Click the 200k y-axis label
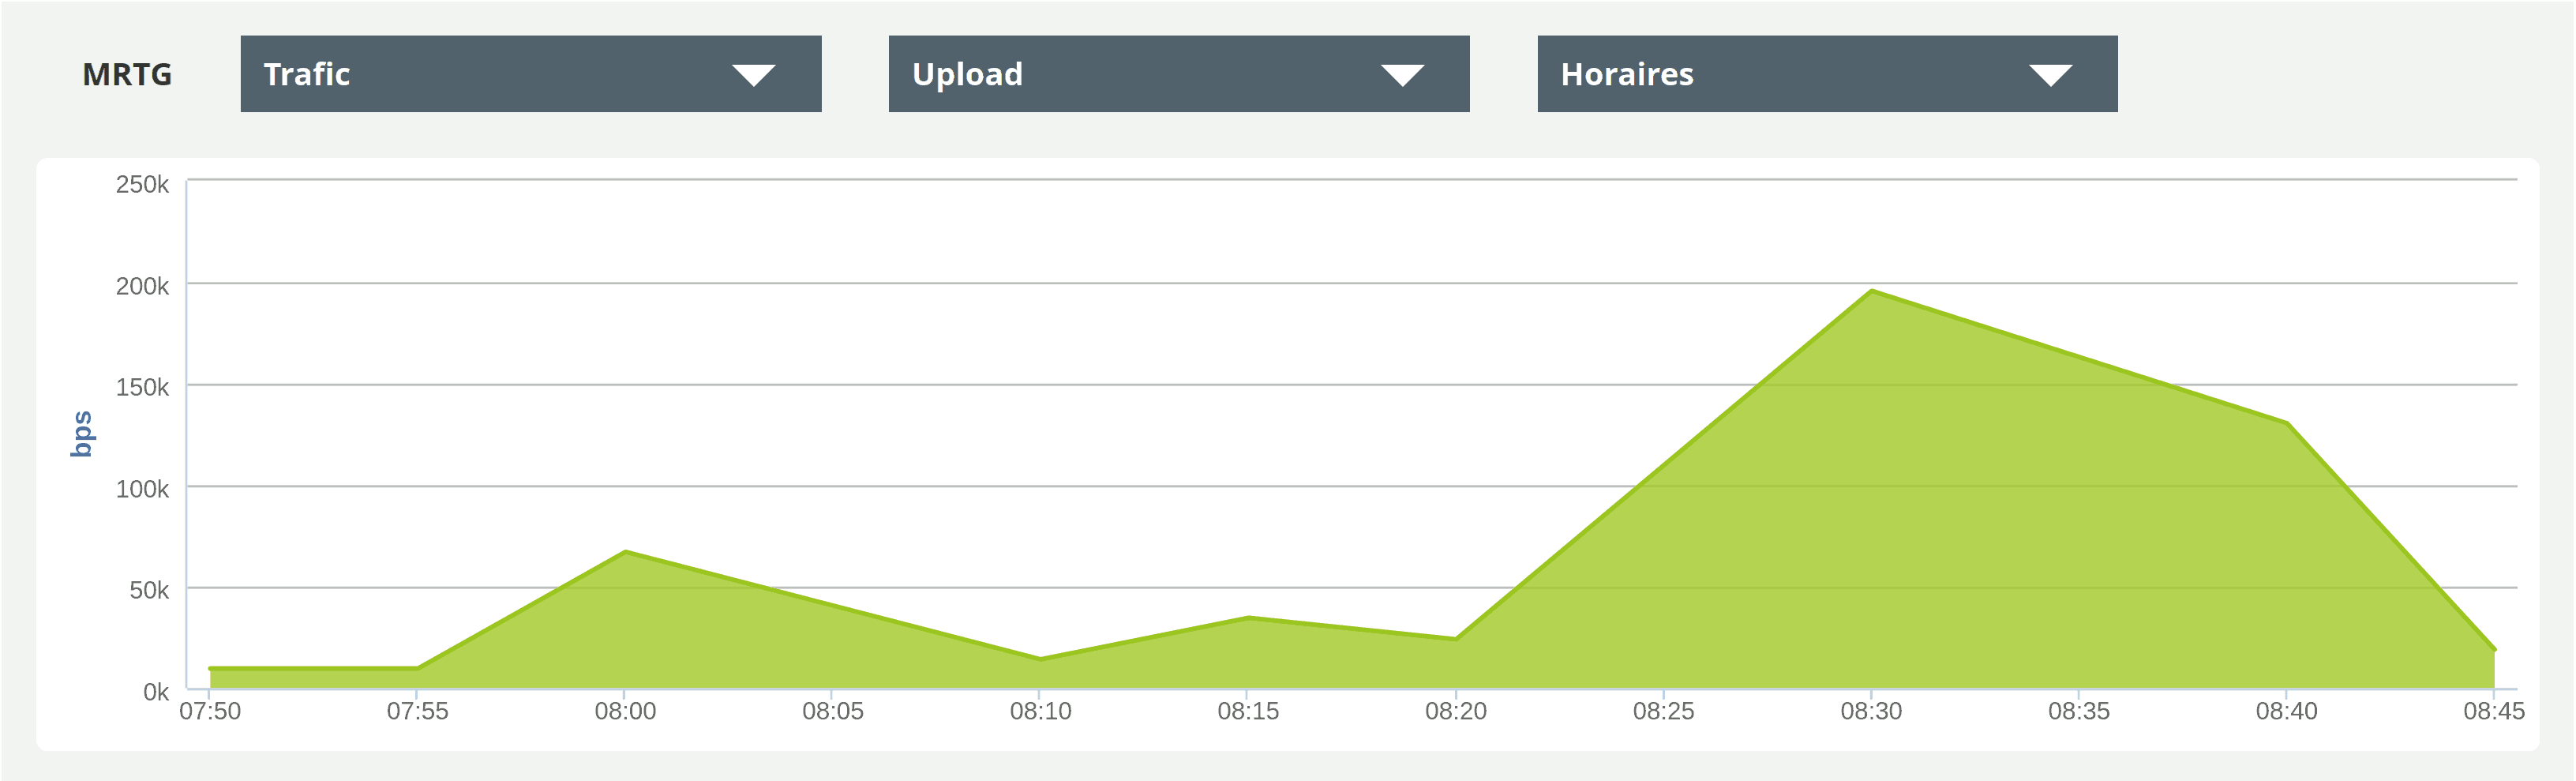The height and width of the screenshot is (781, 2576). (142, 286)
